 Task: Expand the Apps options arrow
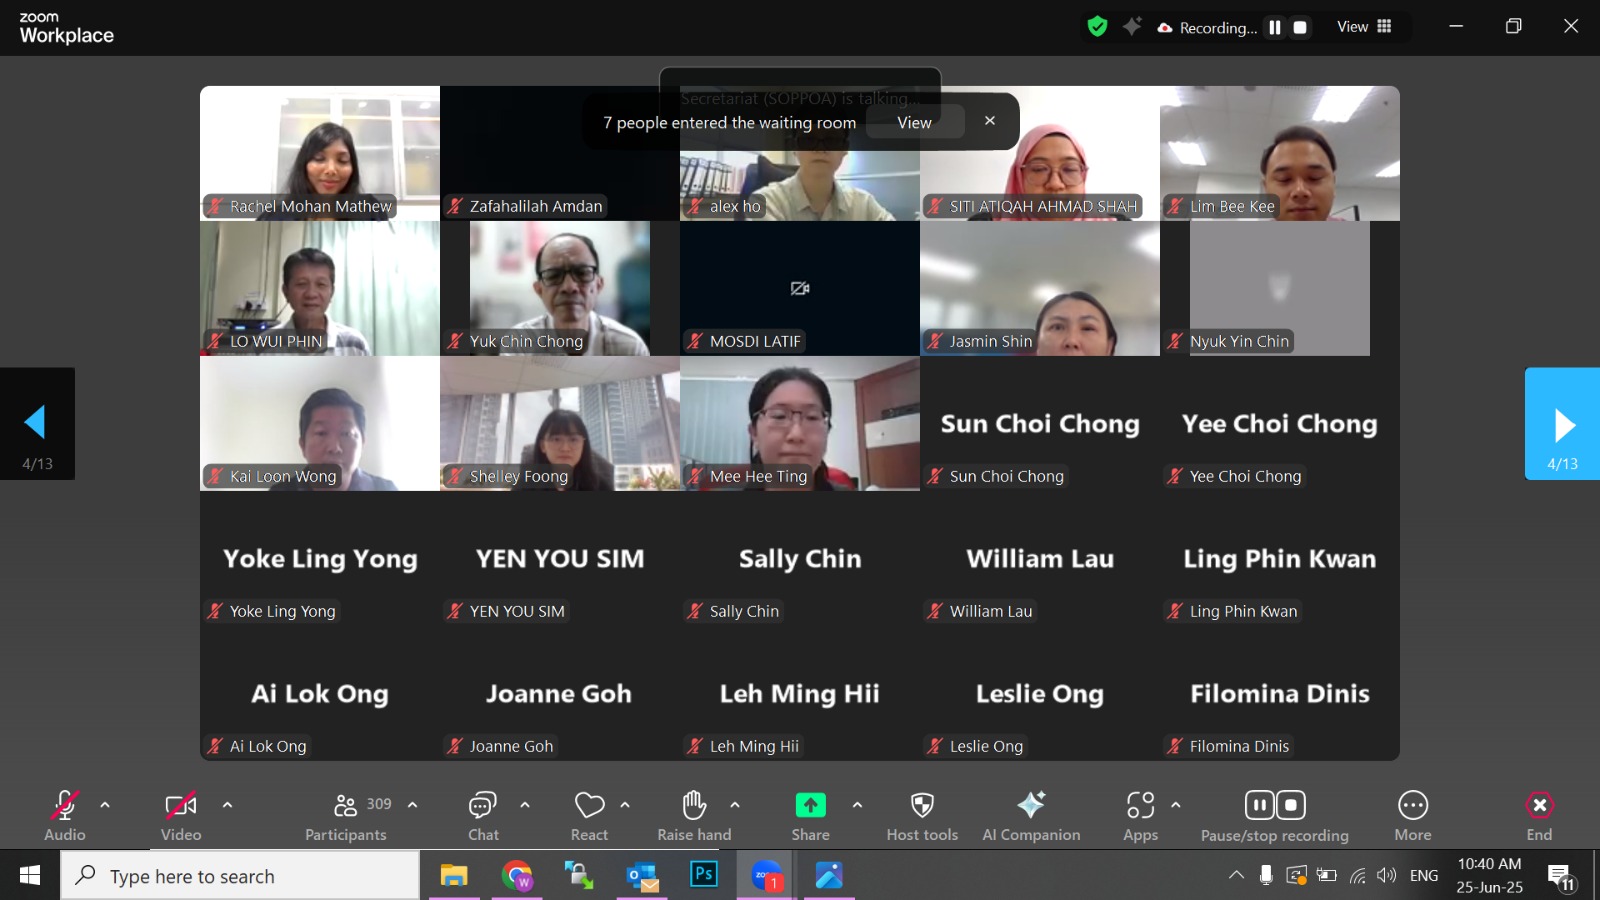tap(1176, 804)
